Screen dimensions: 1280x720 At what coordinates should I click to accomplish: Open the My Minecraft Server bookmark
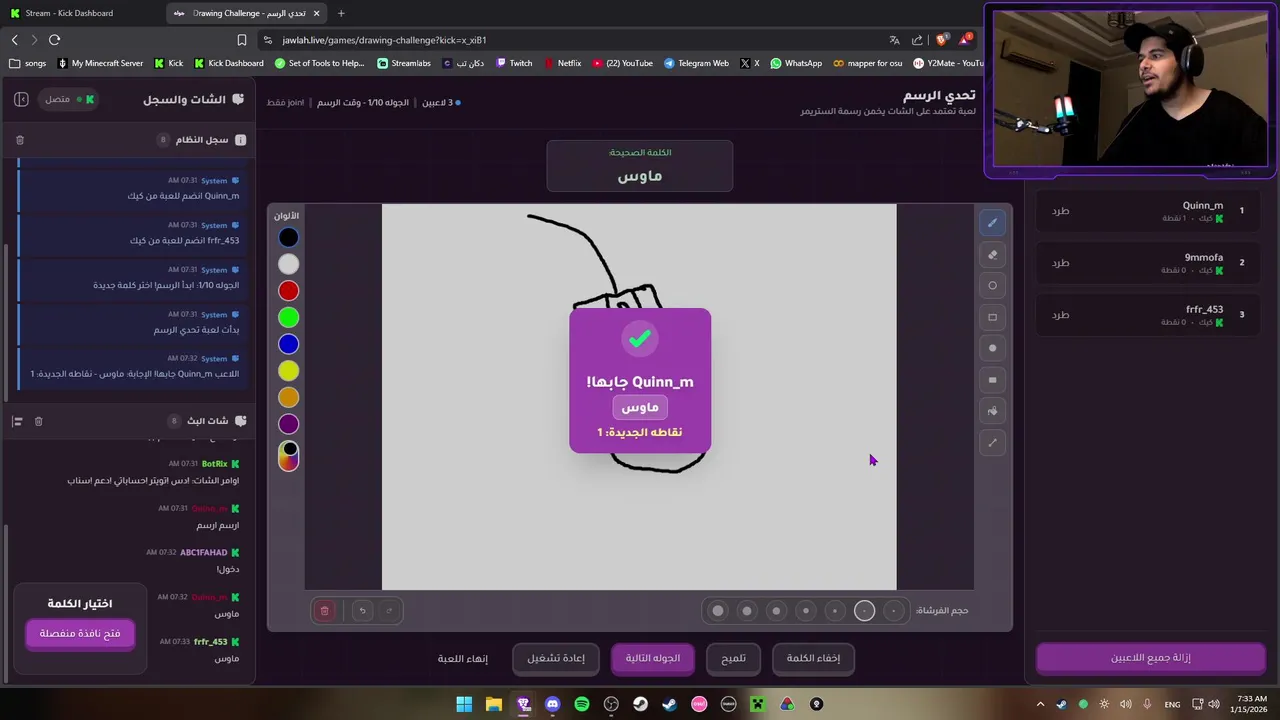click(x=100, y=63)
